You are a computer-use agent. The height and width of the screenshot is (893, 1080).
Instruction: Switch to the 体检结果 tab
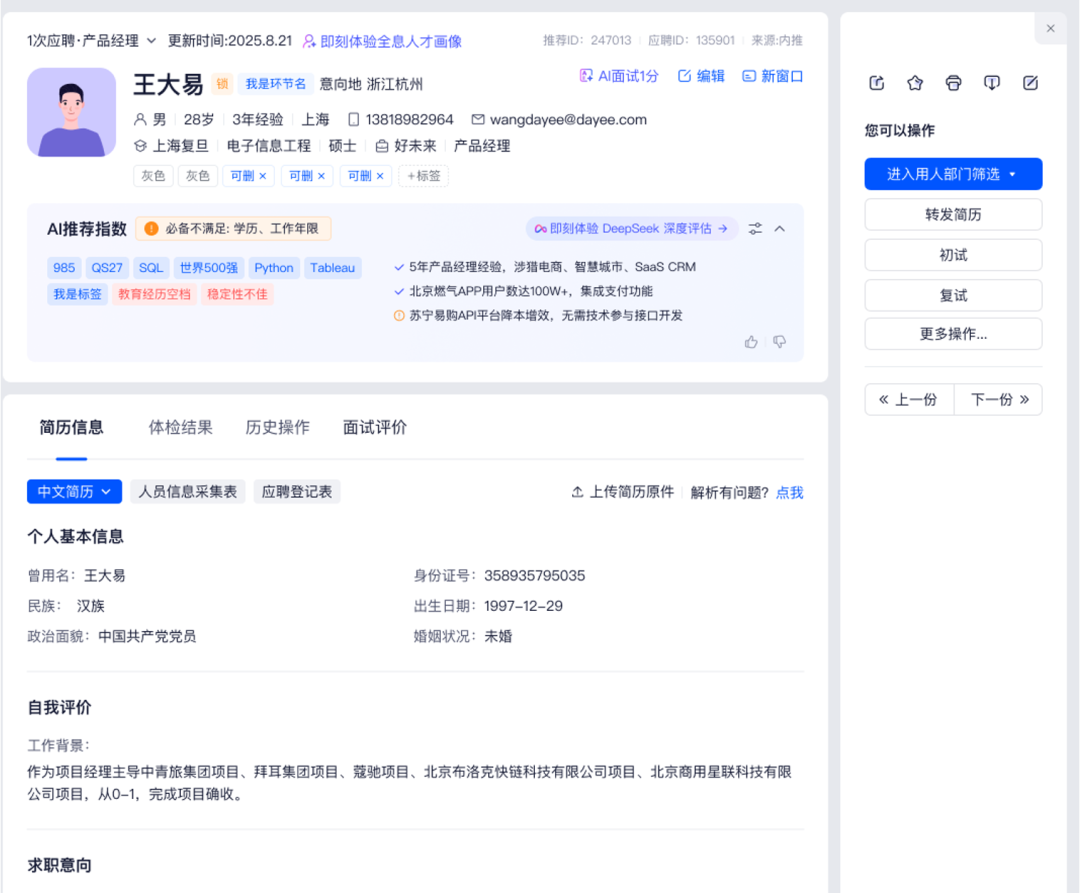(180, 428)
